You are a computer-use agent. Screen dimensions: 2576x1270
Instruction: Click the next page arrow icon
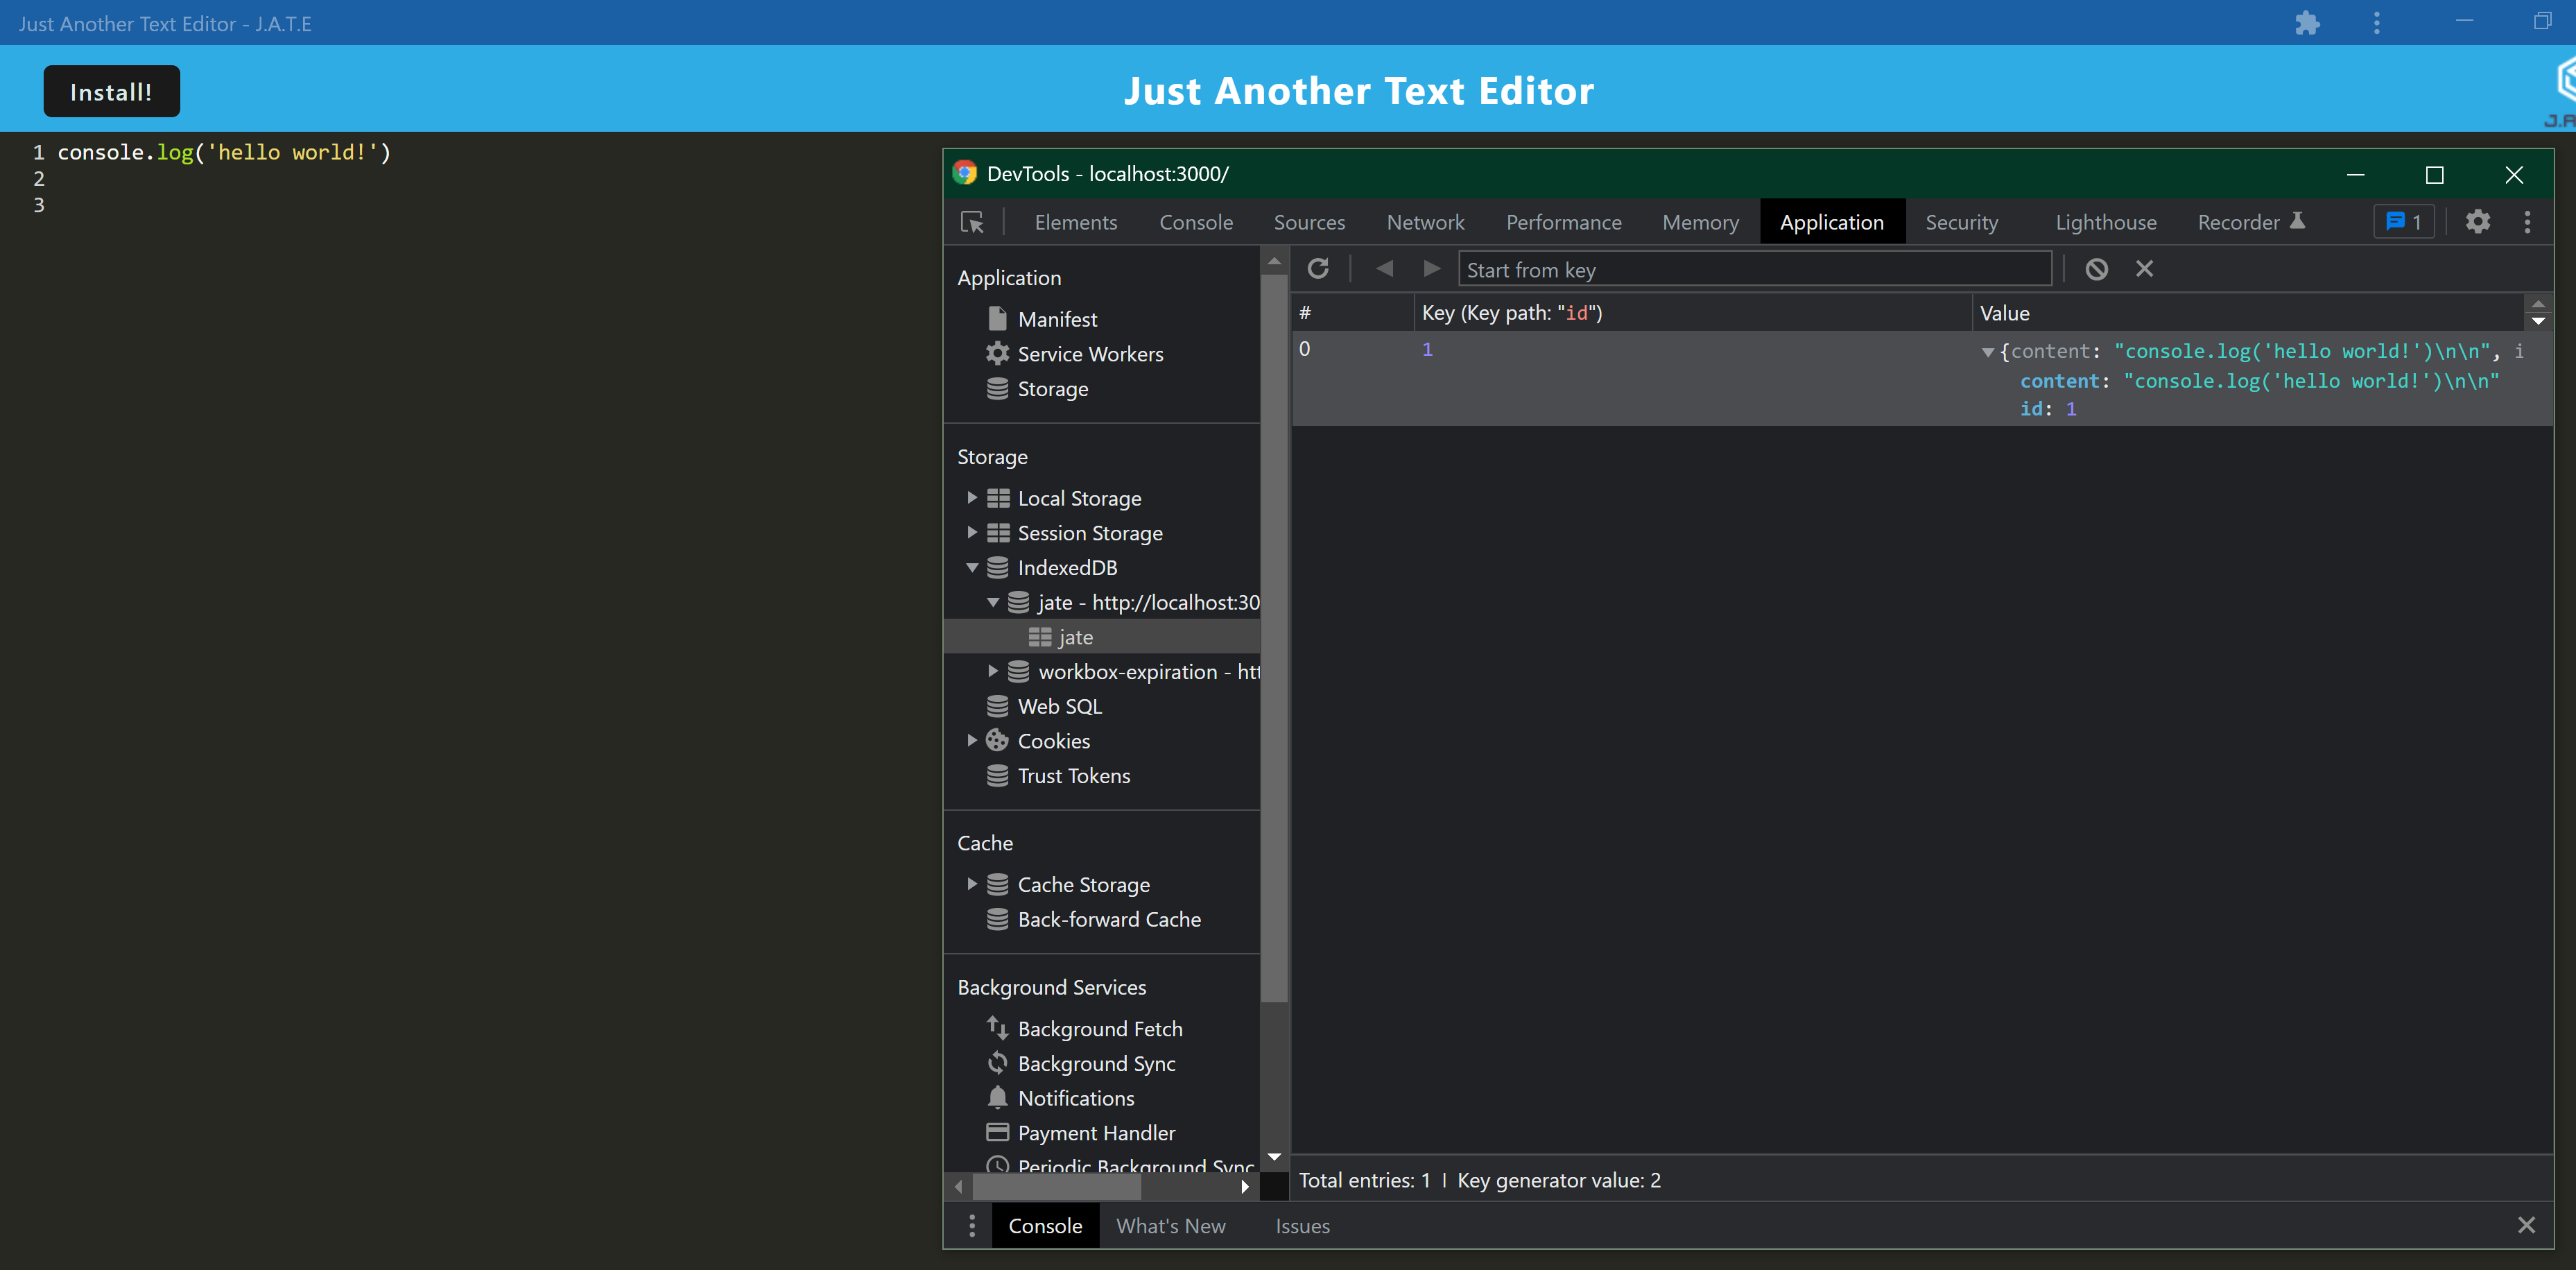click(x=1431, y=269)
